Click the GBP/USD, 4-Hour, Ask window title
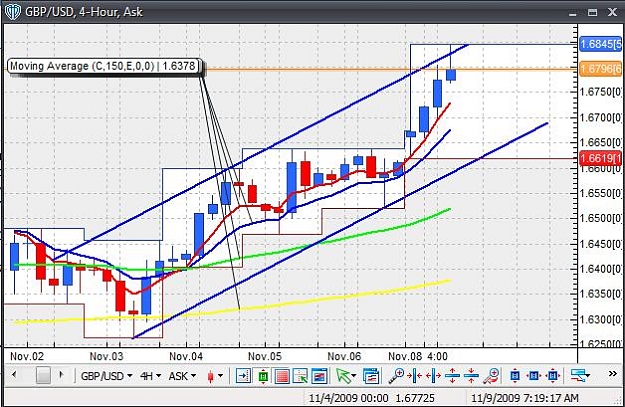This screenshot has height=407, width=625. tap(84, 12)
